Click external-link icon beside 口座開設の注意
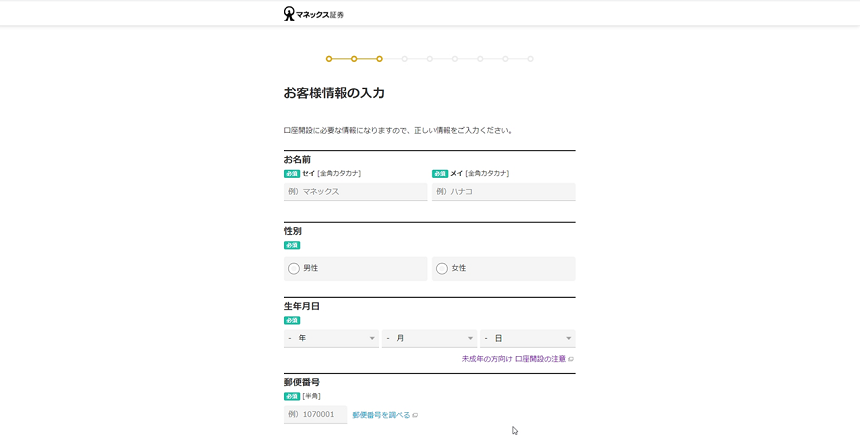The width and height of the screenshot is (860, 439). pos(571,359)
